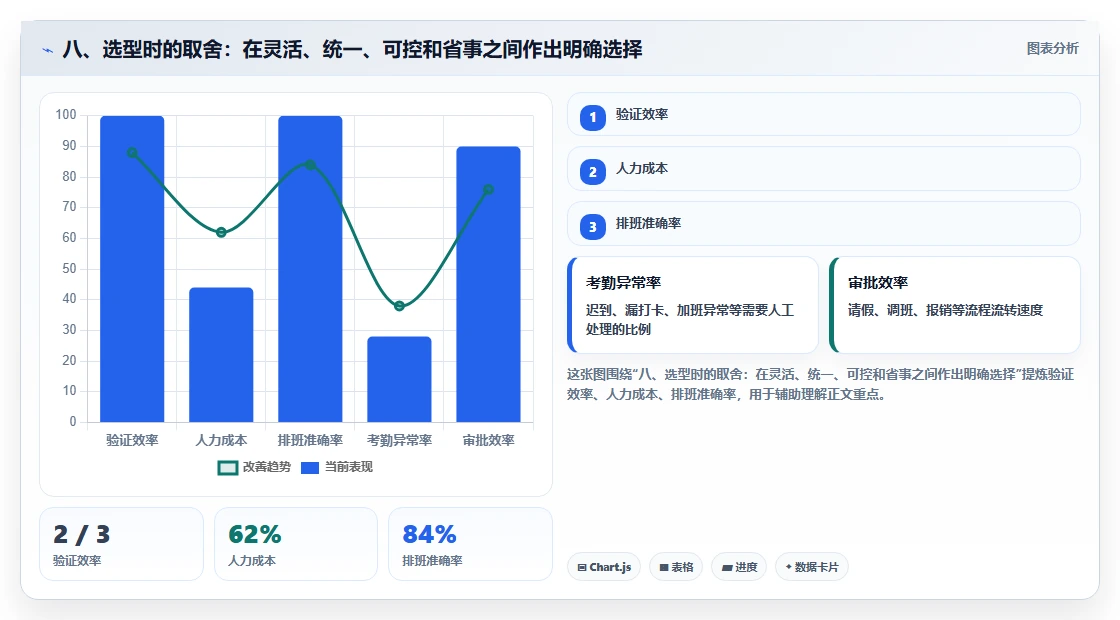This screenshot has width=1120, height=620.
Task: Click the description paragraph starting 这张图围绕
Action: tap(820, 384)
